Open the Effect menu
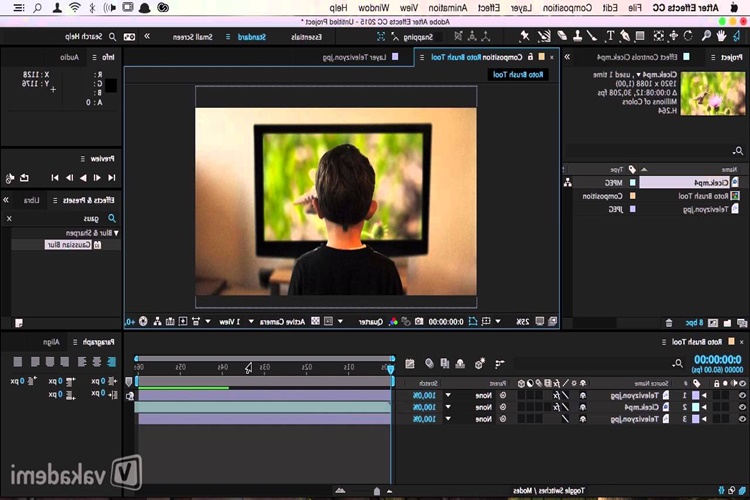This screenshot has width=750, height=500. 489,8
